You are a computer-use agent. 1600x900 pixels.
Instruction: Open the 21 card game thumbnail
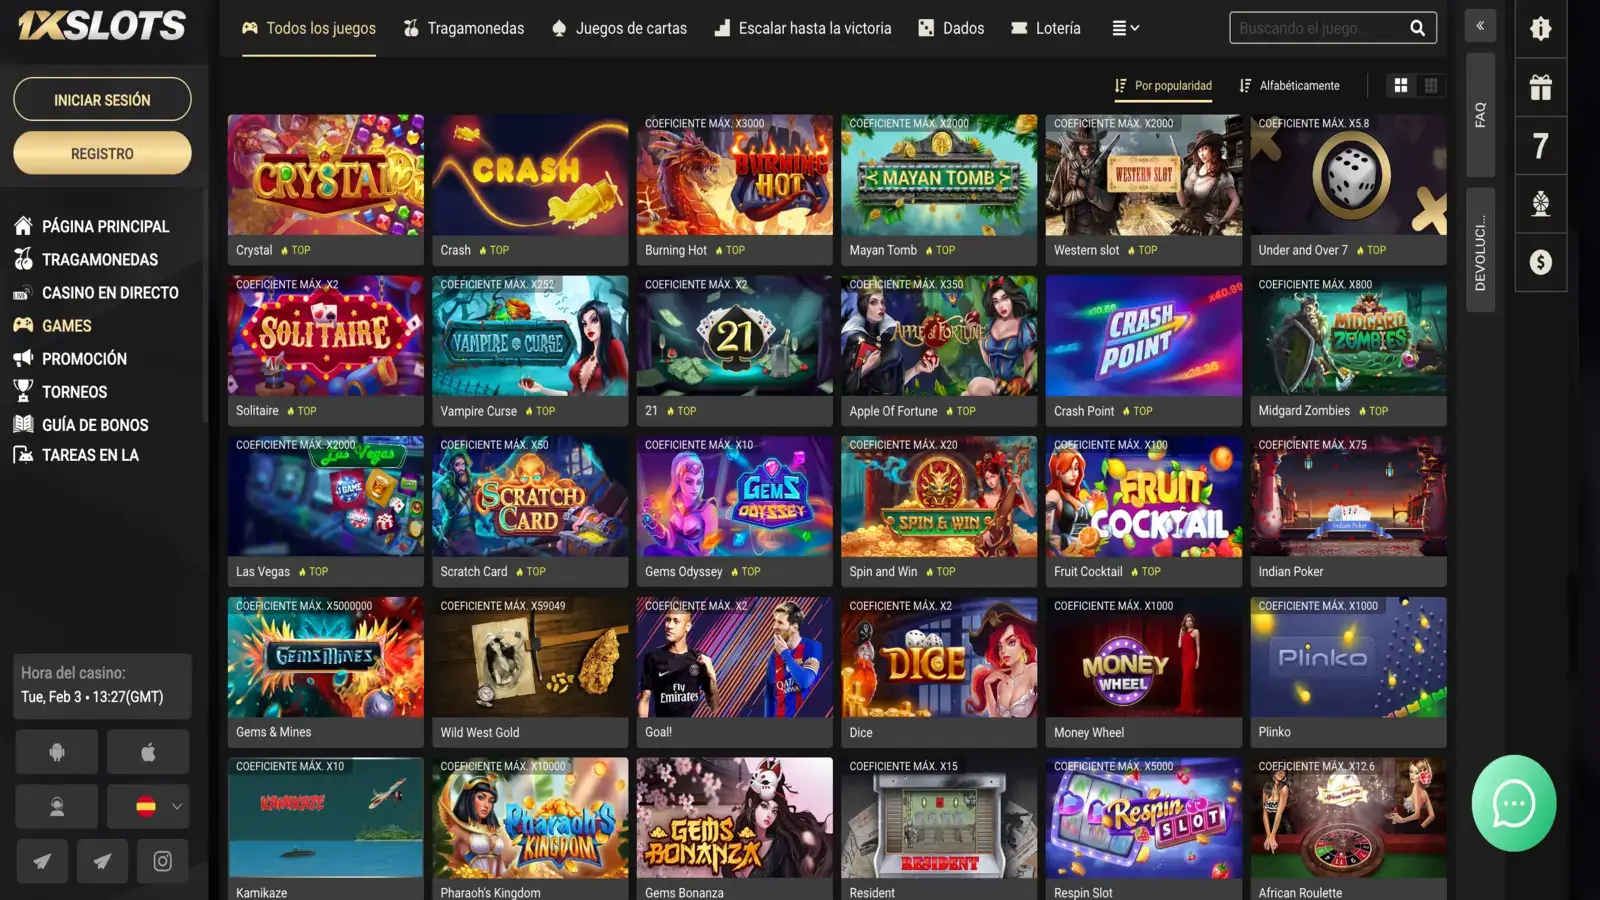tap(735, 336)
